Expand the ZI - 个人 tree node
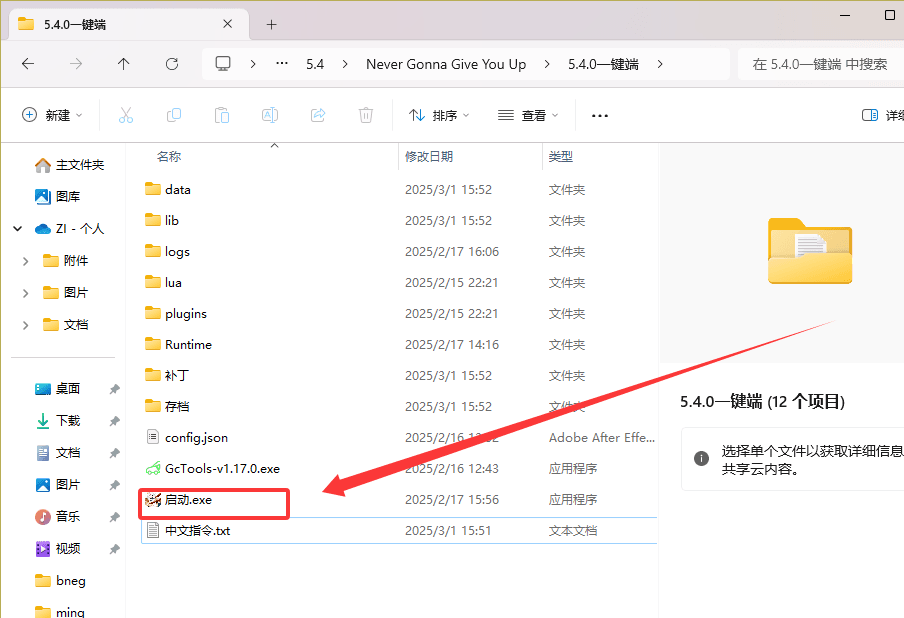 (18, 228)
